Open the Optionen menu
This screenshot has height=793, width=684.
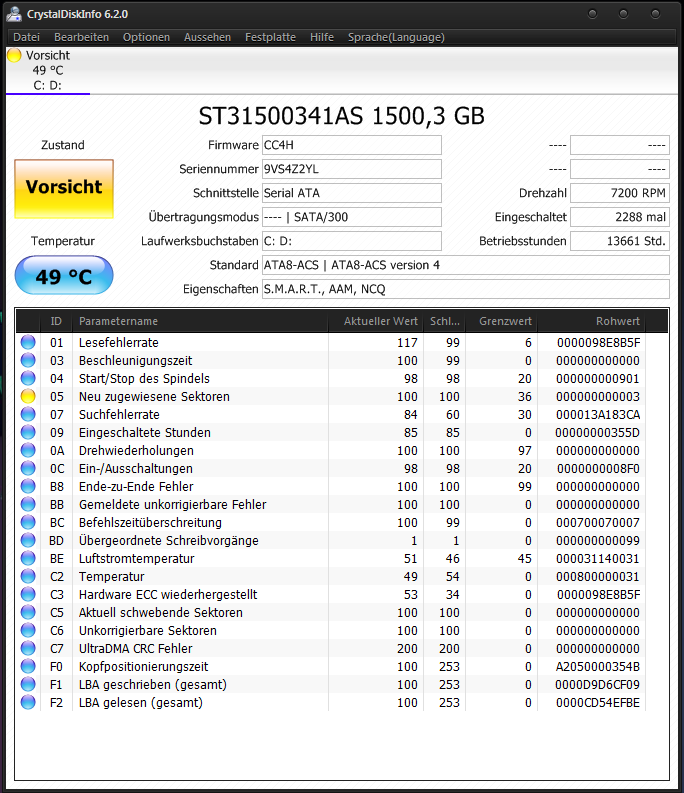(x=146, y=37)
